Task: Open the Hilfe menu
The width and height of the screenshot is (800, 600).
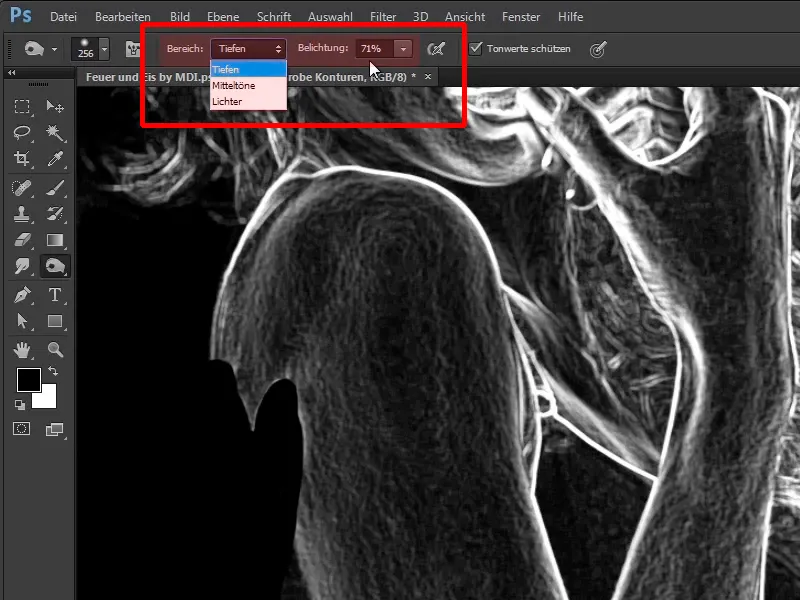Action: coord(570,17)
